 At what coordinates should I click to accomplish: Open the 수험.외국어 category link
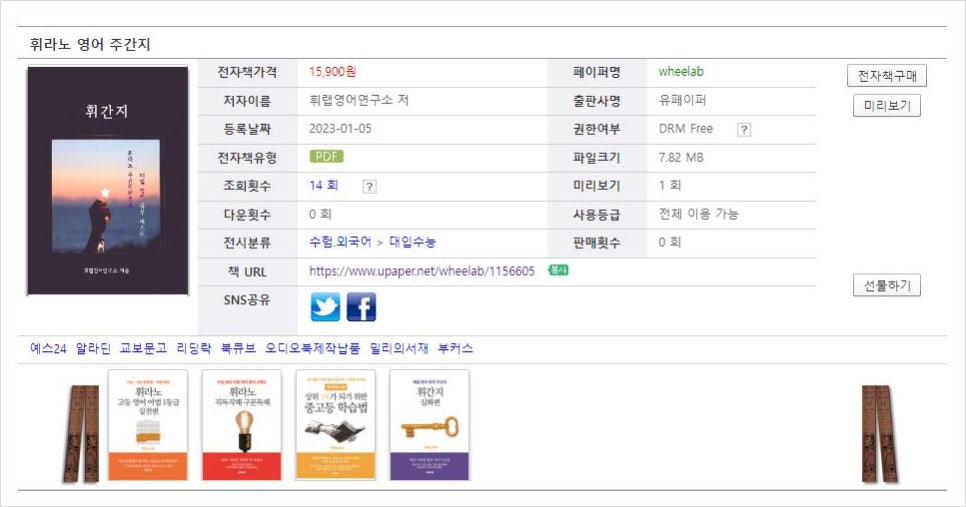[x=340, y=242]
